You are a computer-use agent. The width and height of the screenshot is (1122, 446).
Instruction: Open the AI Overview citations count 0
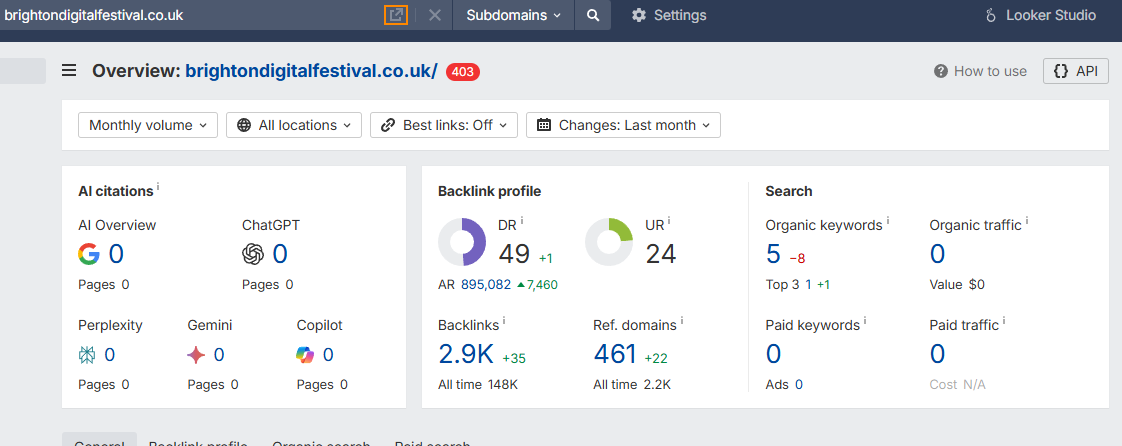(x=116, y=254)
